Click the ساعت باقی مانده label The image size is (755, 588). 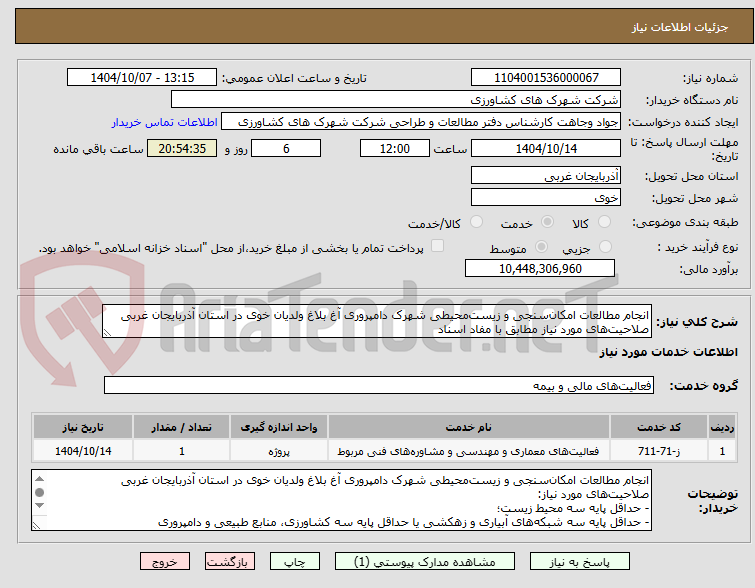[x=98, y=149]
